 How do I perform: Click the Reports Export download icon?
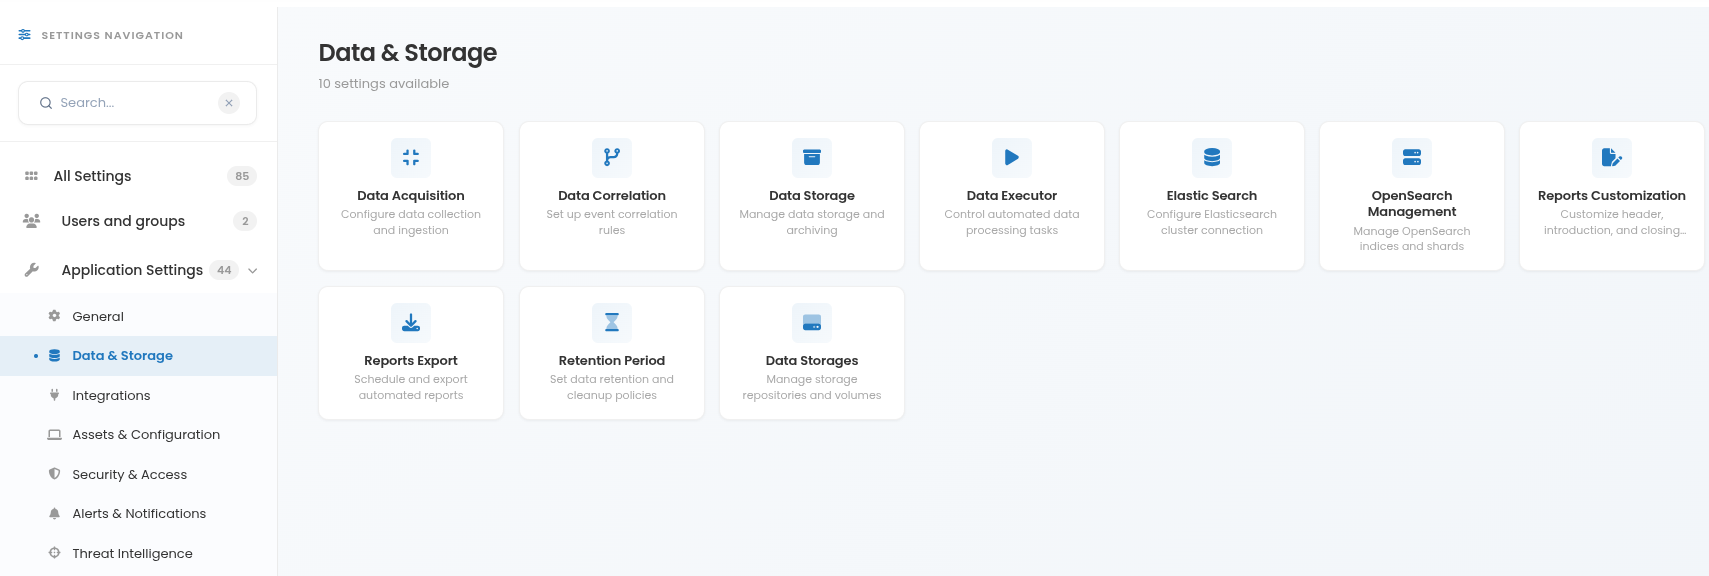click(411, 322)
